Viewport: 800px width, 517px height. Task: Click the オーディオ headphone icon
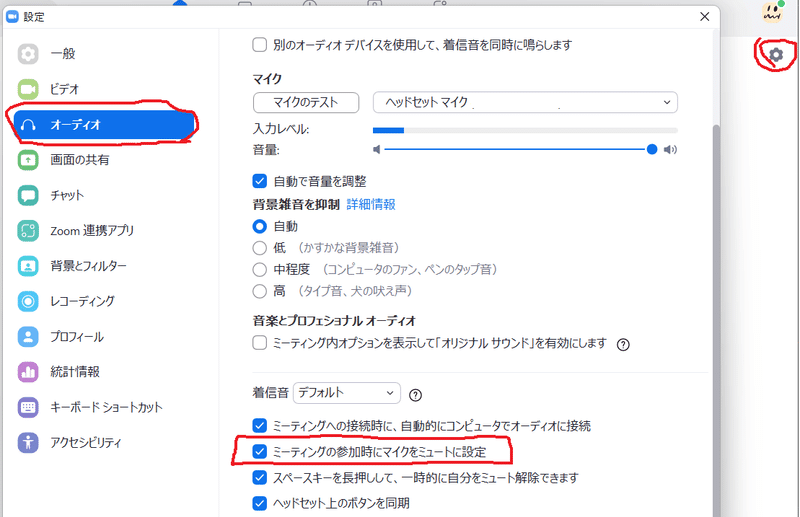point(28,125)
